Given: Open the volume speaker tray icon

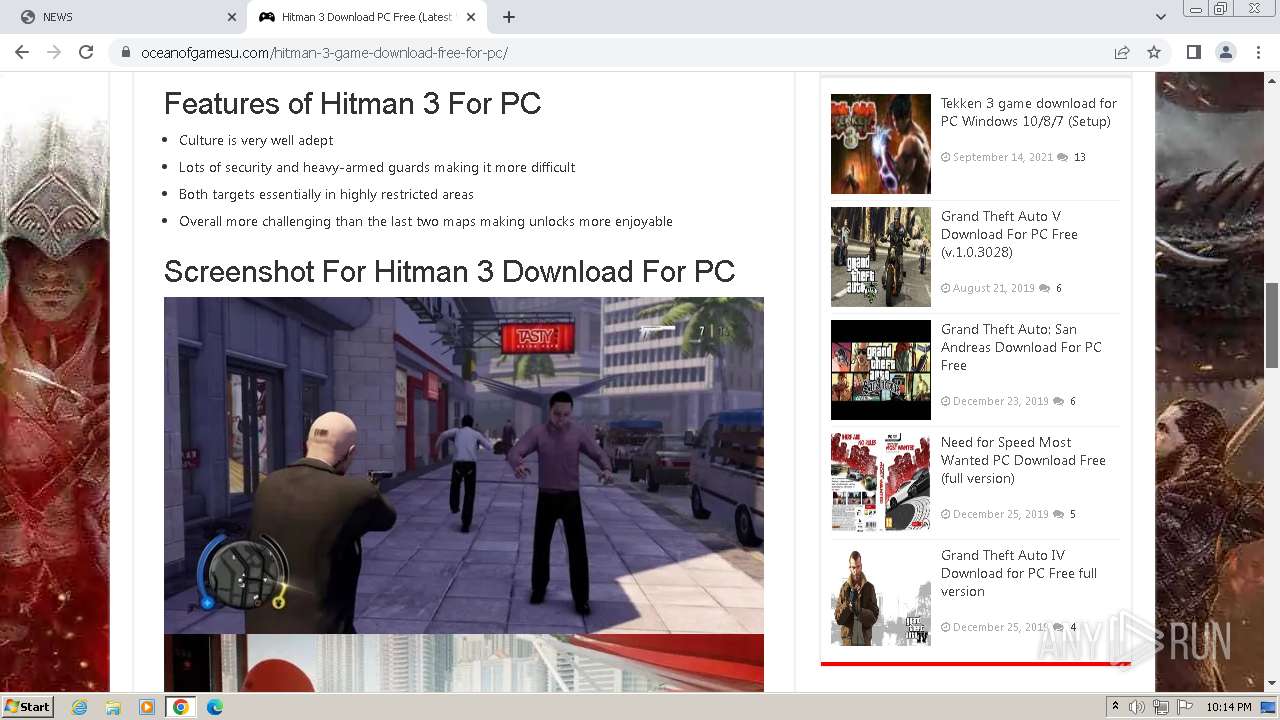Looking at the screenshot, I should 1137,707.
